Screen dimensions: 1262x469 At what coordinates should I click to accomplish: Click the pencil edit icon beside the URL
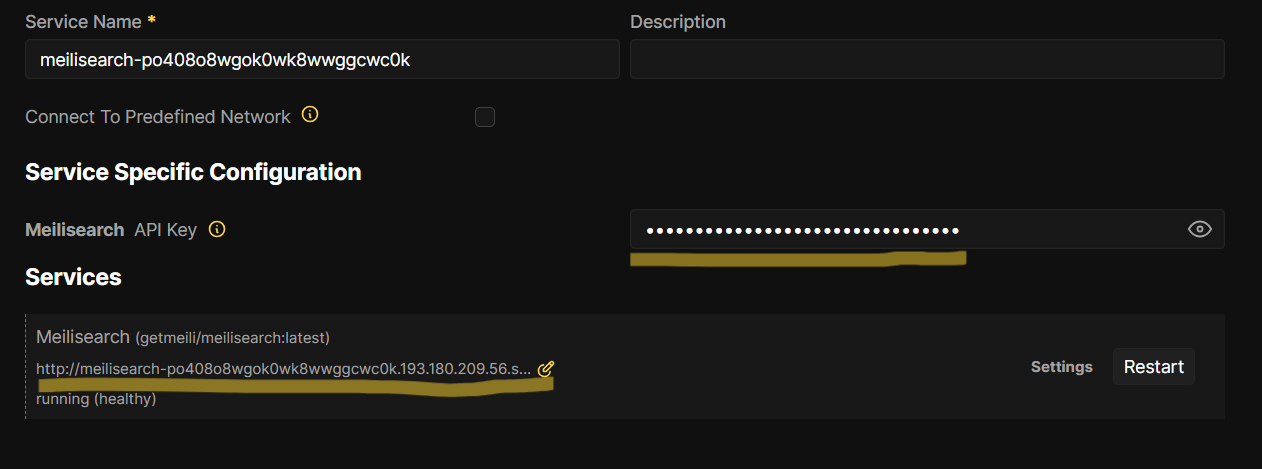[545, 369]
